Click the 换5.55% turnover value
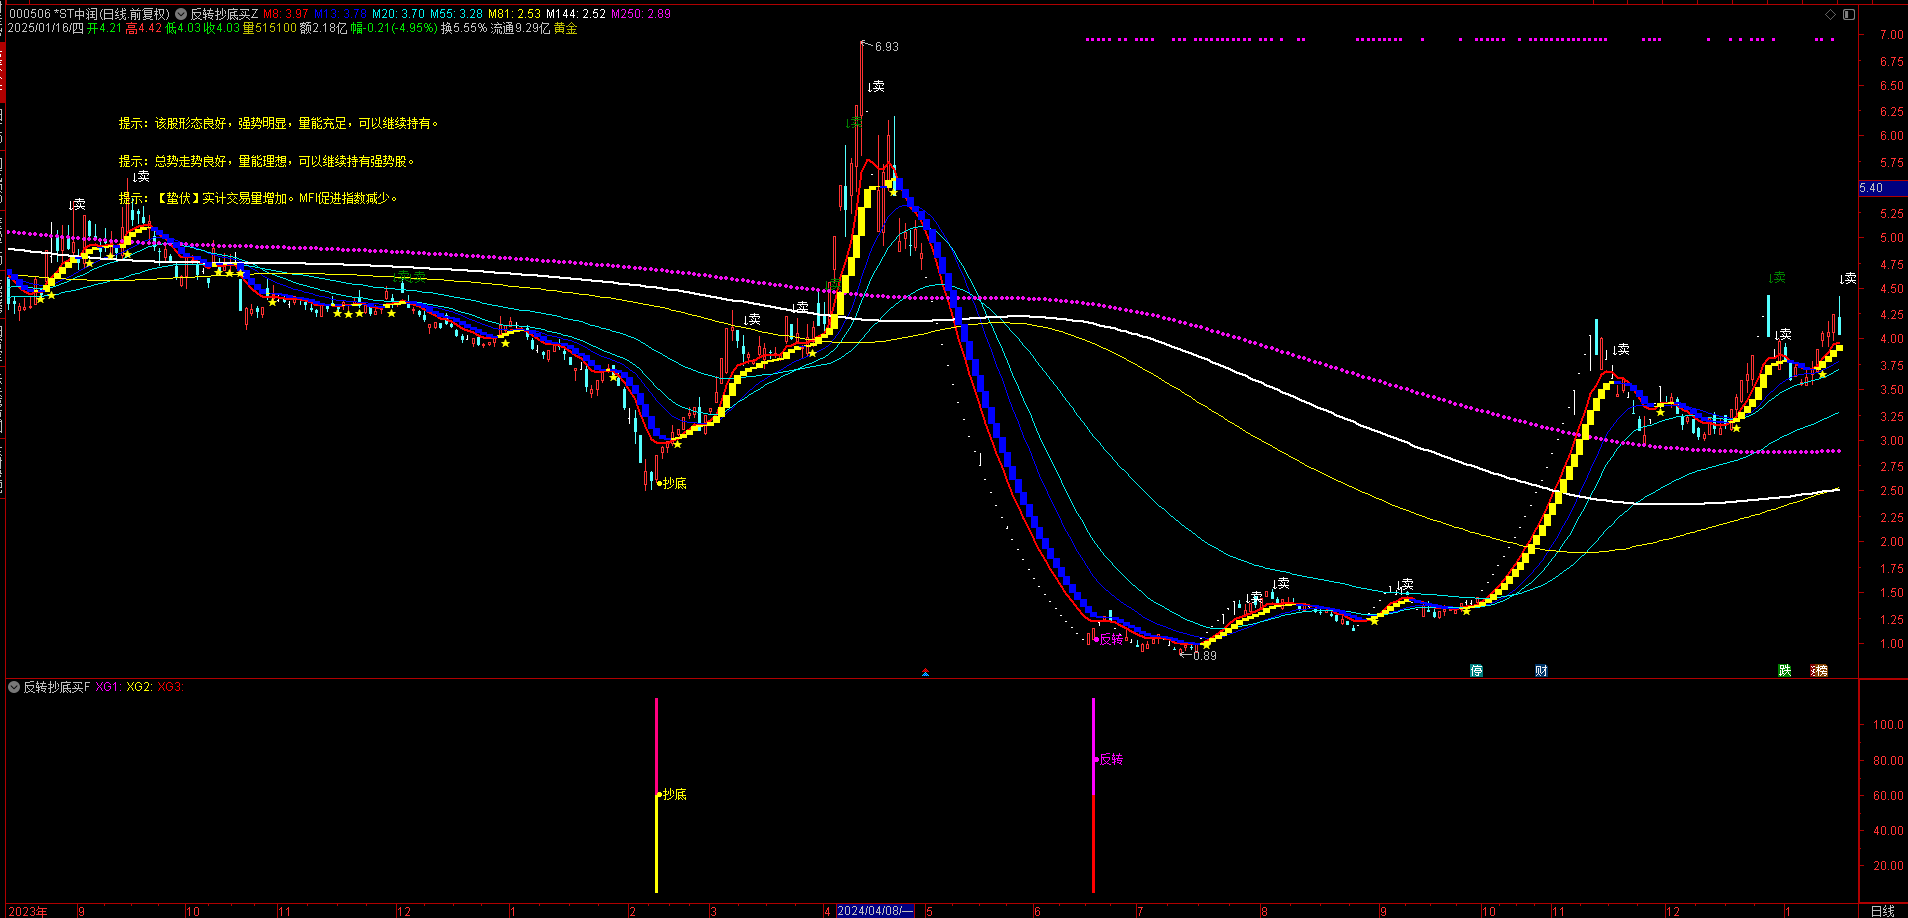The image size is (1908, 918). tap(464, 29)
